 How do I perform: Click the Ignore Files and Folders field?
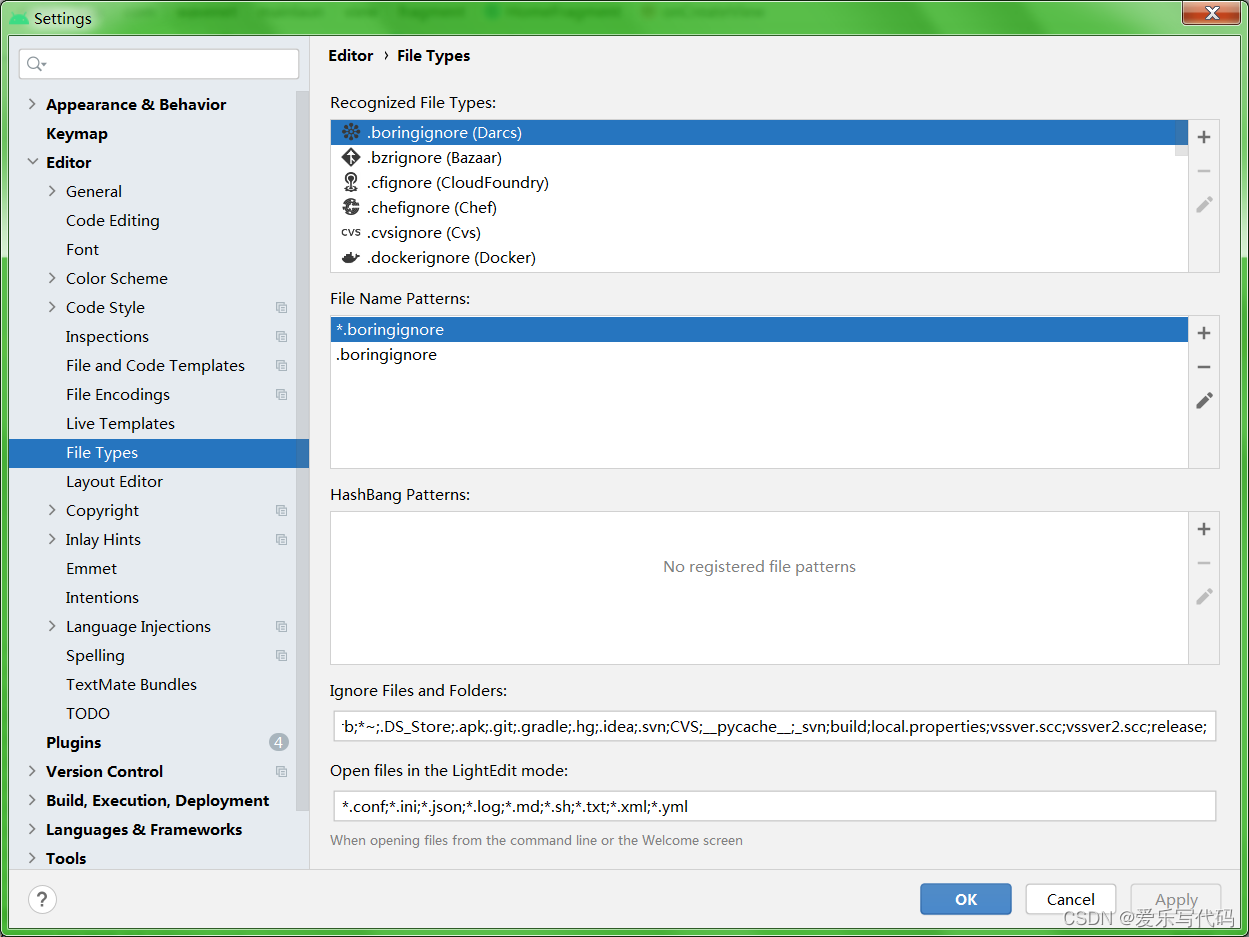click(775, 726)
